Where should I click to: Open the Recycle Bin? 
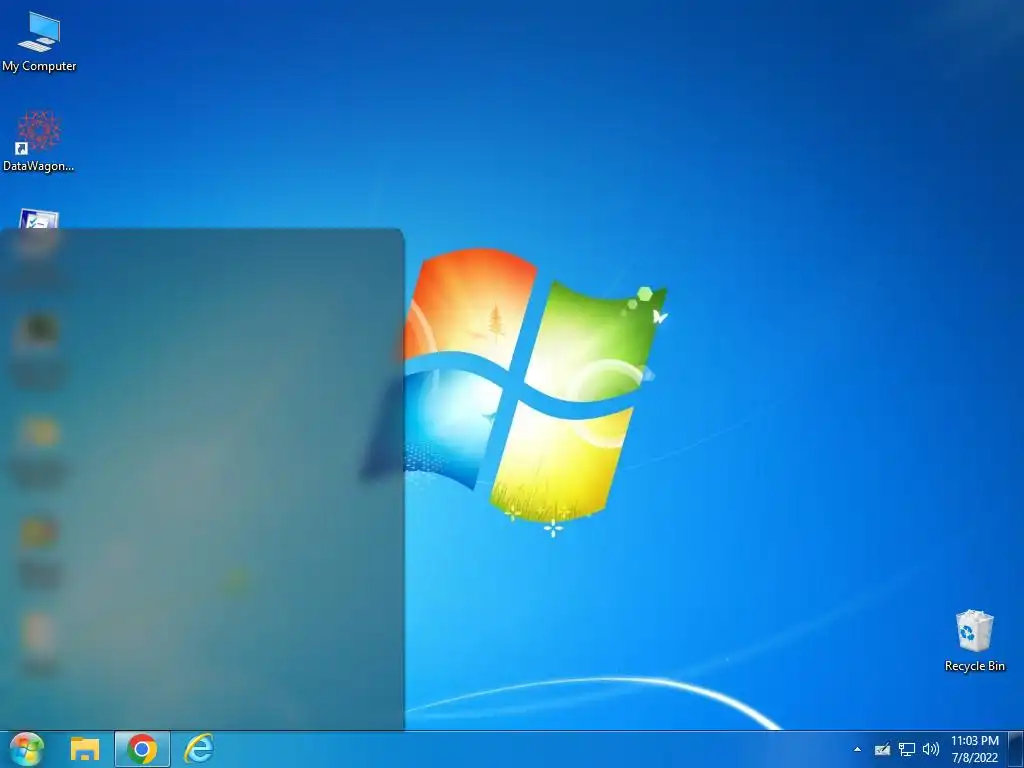(x=974, y=641)
